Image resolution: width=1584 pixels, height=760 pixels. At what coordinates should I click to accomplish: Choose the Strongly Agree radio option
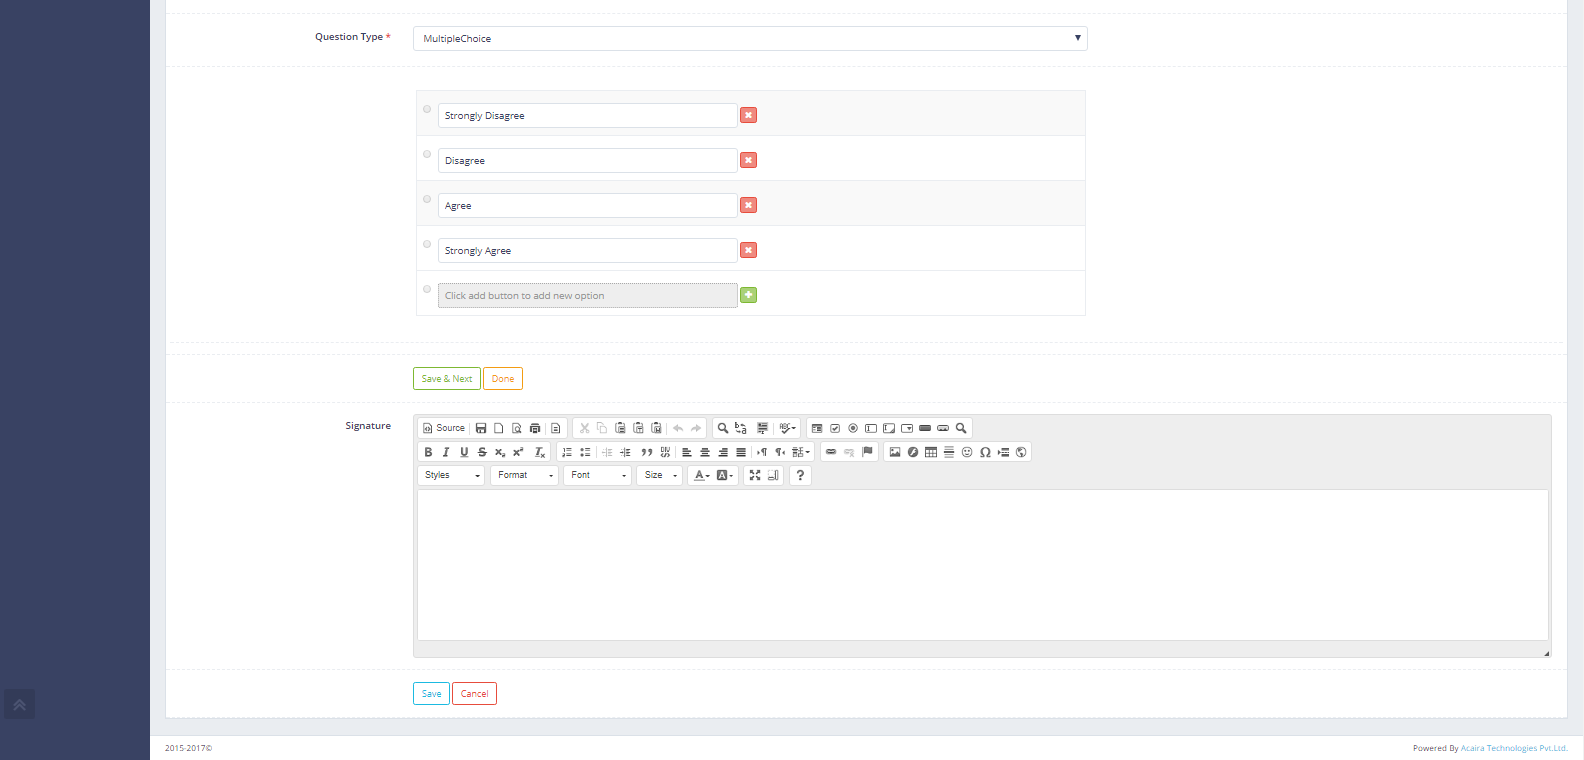427,244
